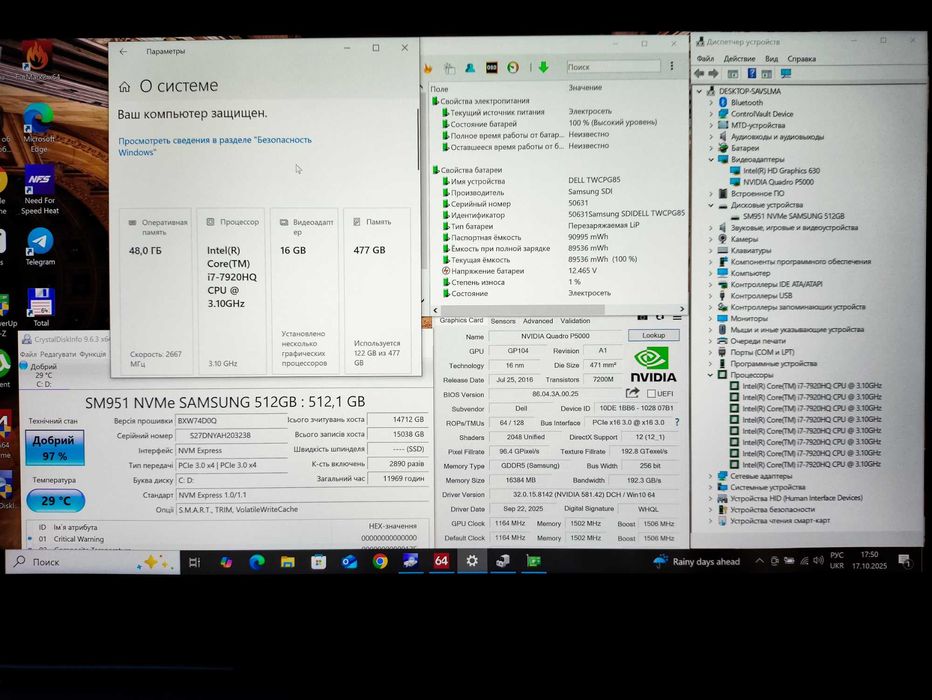Click the AIDA64 OSD panel toolbar icon
932x700 pixels.
[x=492, y=67]
